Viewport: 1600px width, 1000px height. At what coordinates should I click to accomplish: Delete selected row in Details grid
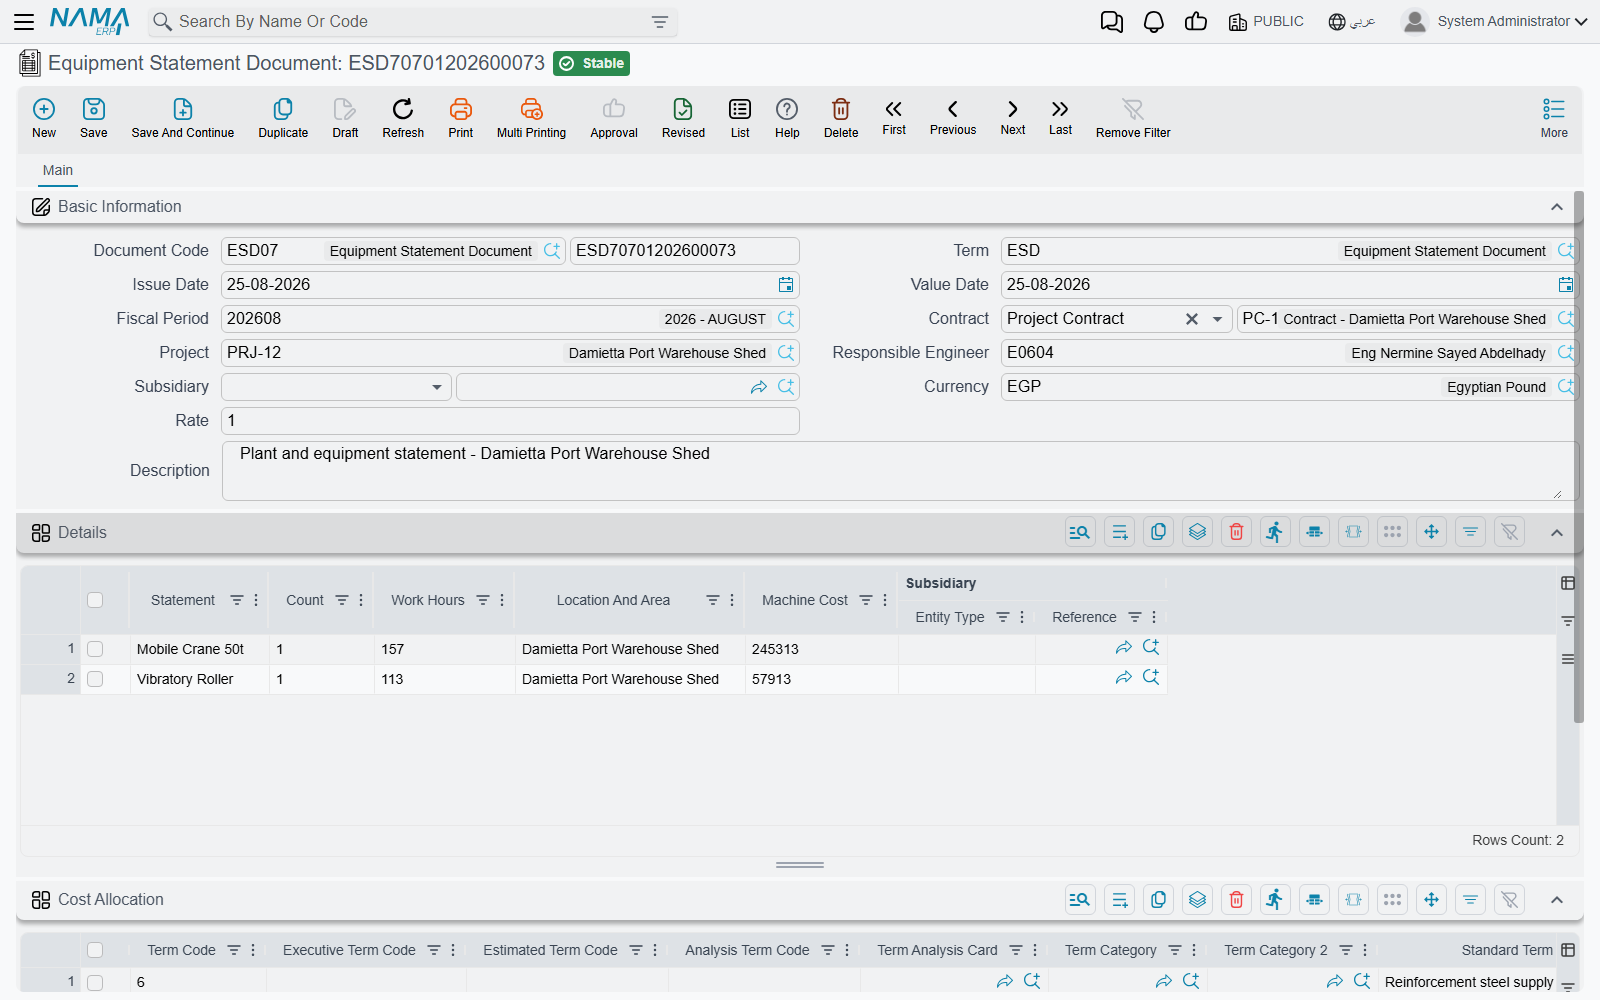tap(1237, 532)
